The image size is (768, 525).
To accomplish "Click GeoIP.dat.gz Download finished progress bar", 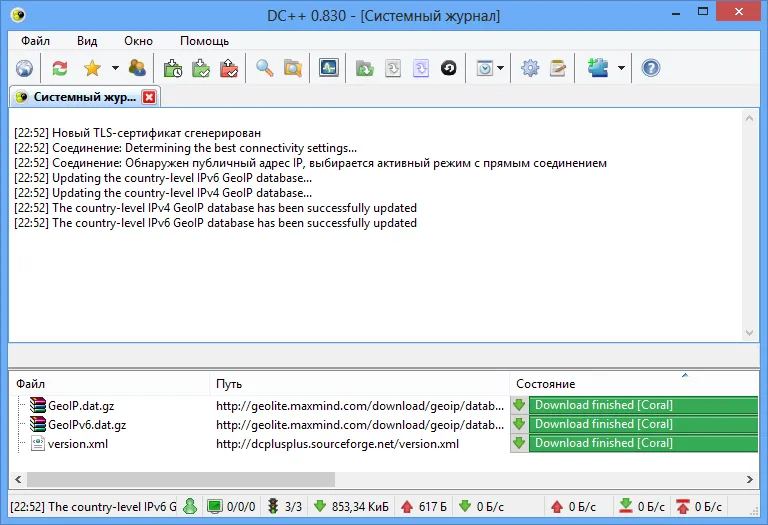I will pos(643,405).
